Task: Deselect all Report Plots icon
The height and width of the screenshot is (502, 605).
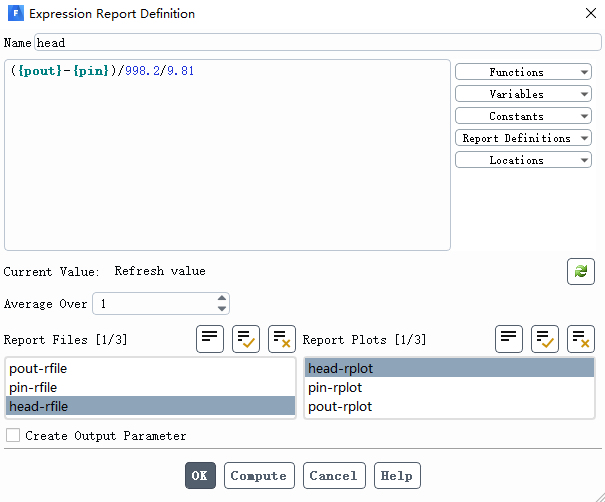Action: (581, 339)
